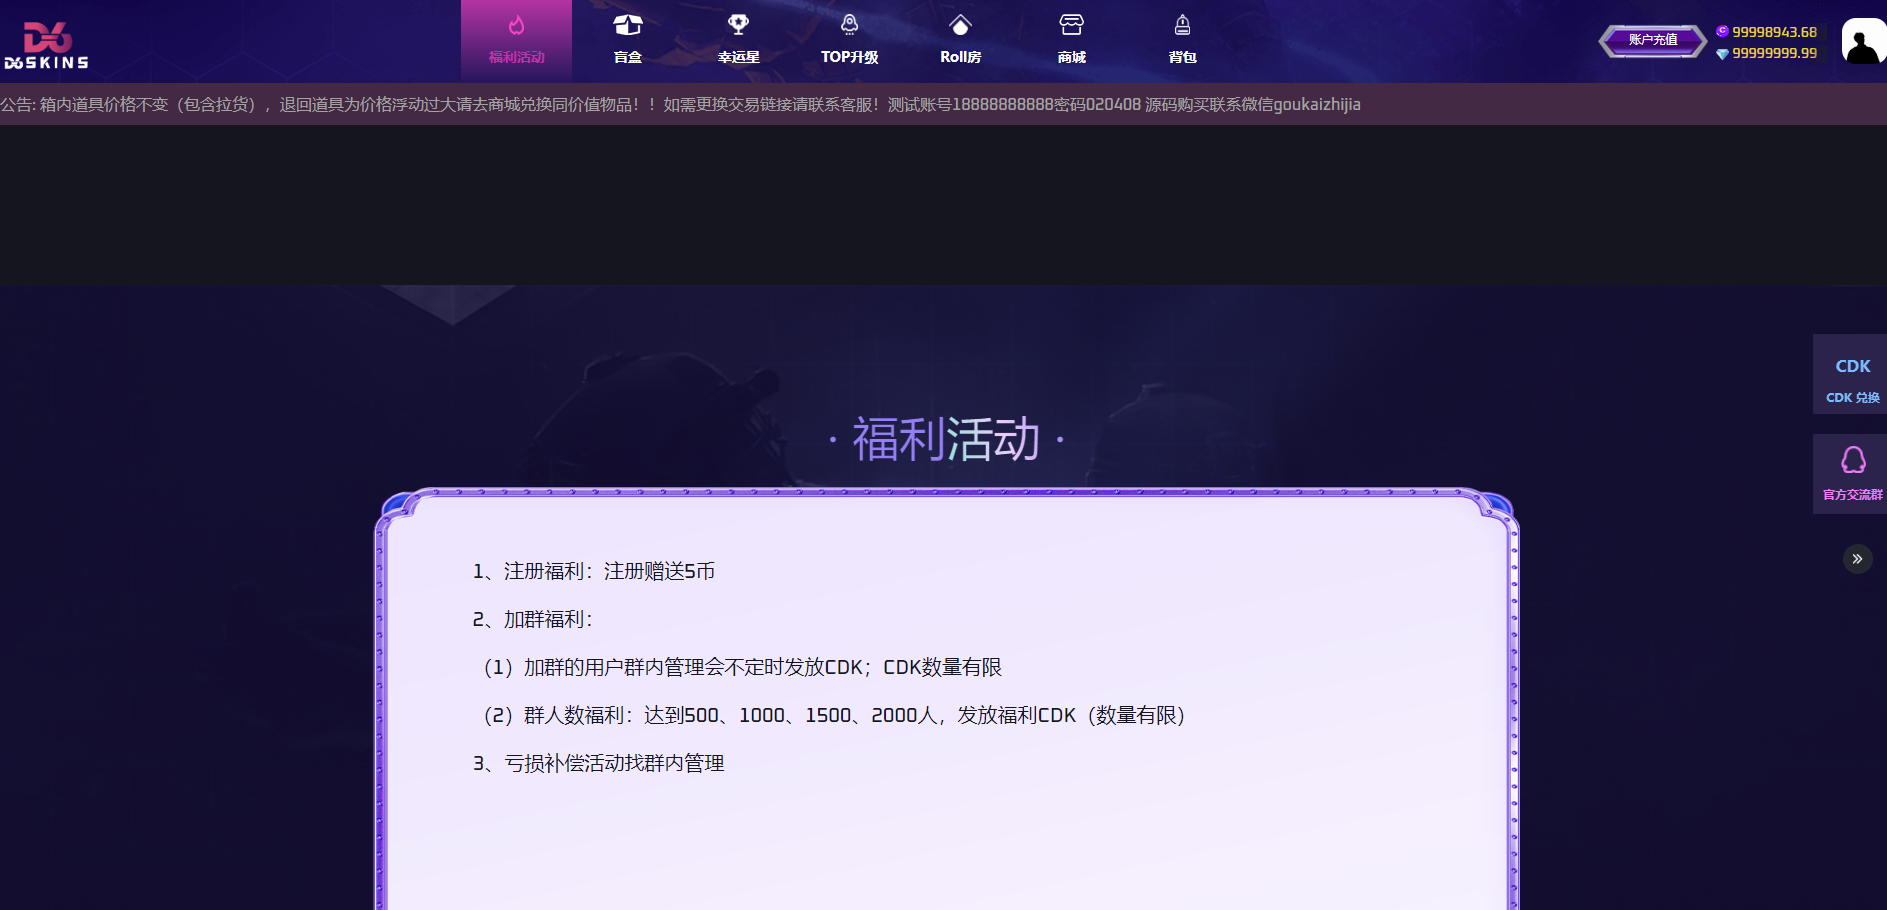The width and height of the screenshot is (1887, 910).
Task: Open the 背包 backpack icon
Action: 1182,25
